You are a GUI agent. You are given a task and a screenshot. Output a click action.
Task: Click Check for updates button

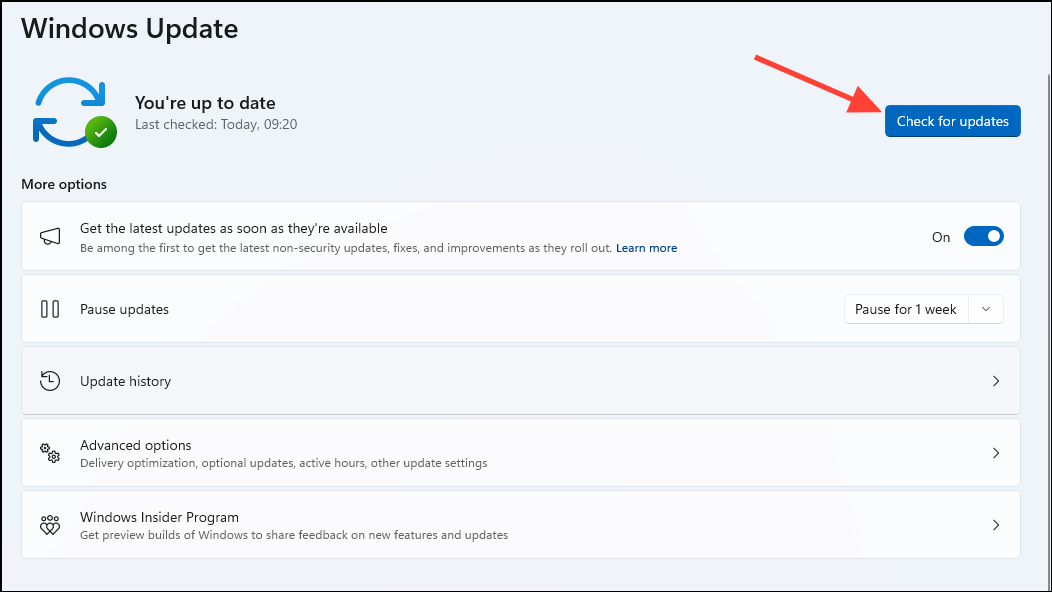[953, 121]
